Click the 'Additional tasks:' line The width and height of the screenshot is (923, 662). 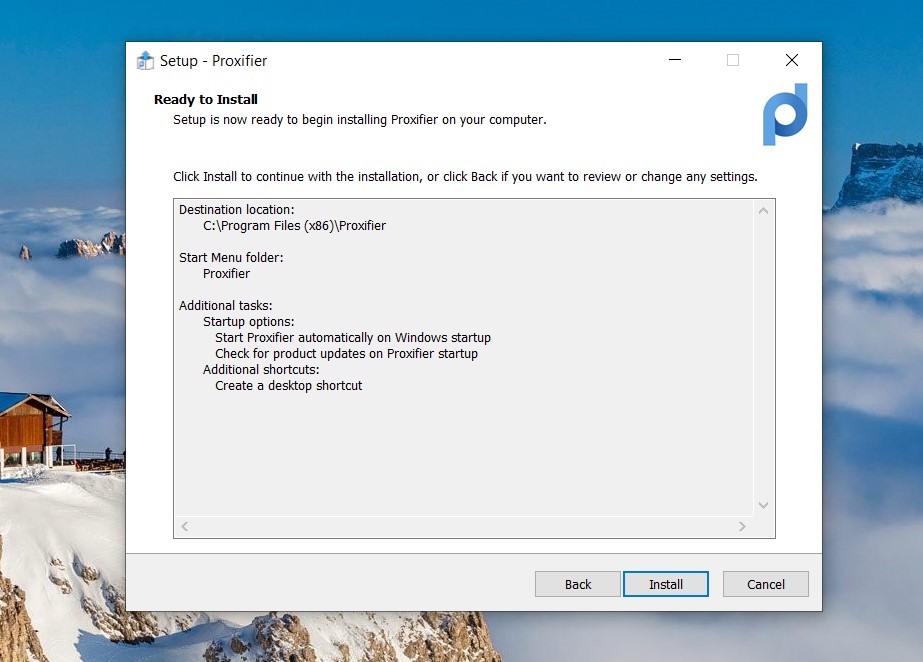pos(226,305)
